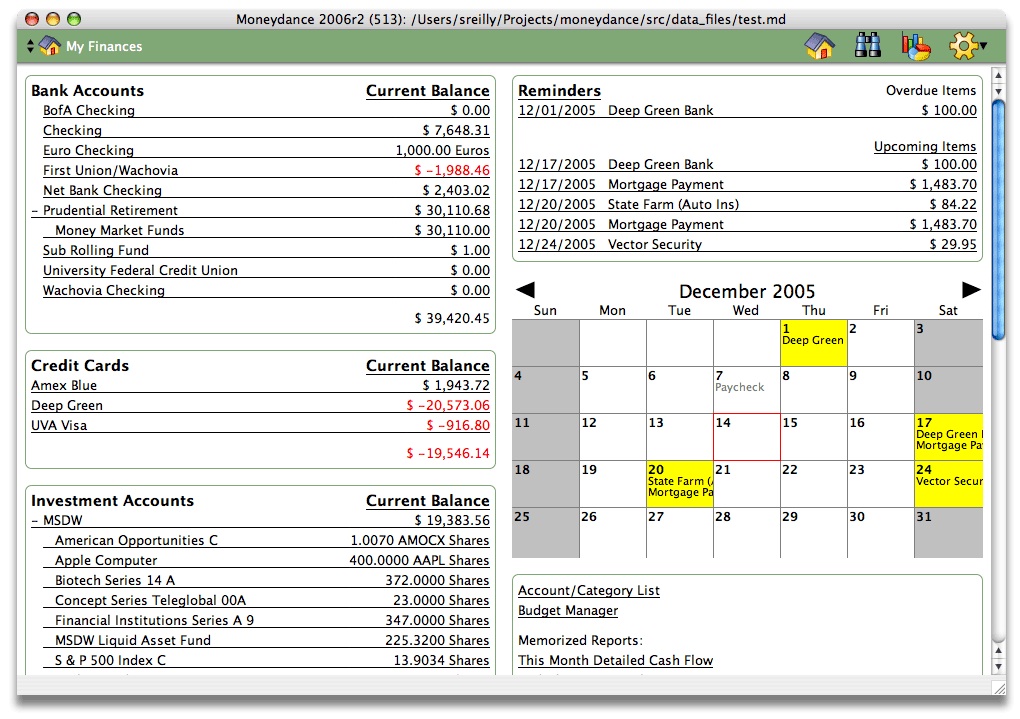Click the binoculars search icon
The image size is (1020, 719).
(x=868, y=46)
